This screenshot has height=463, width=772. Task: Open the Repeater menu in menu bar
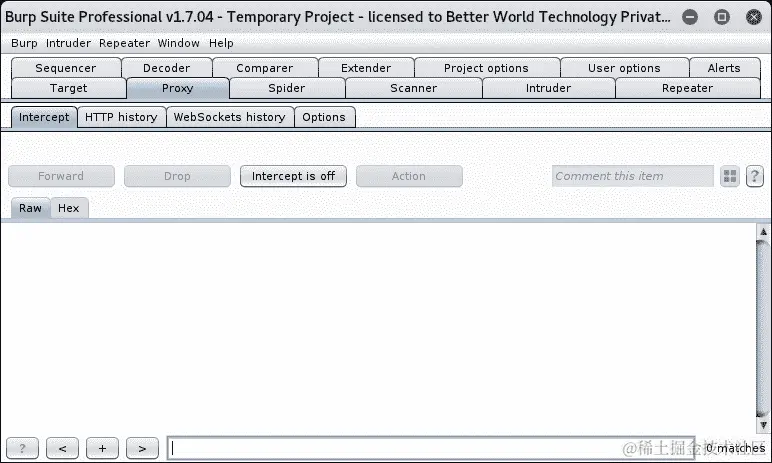click(x=124, y=43)
